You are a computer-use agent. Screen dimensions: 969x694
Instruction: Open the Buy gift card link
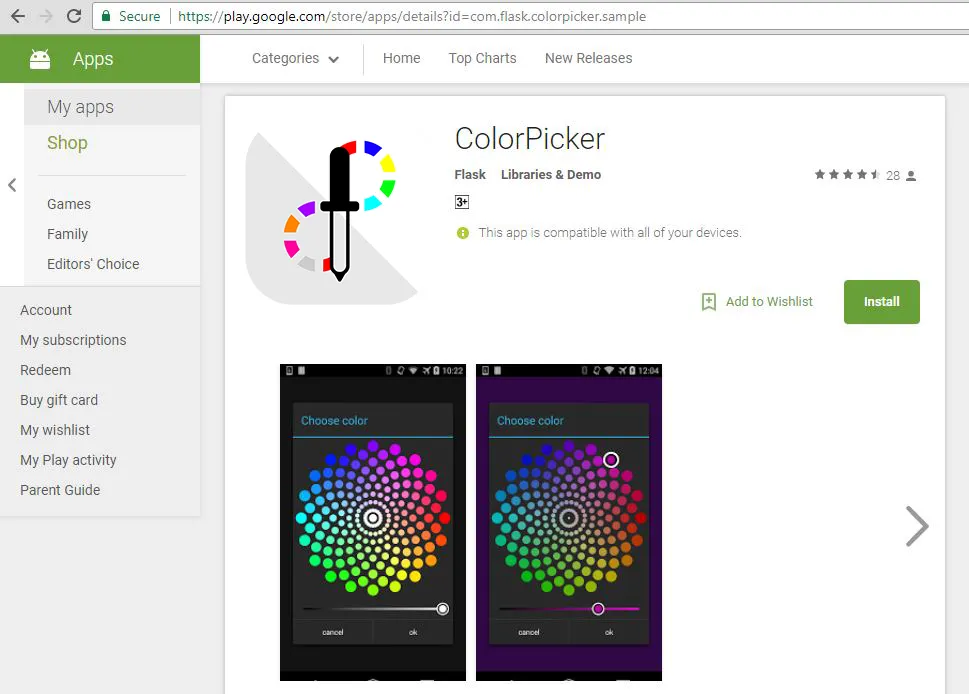coord(59,400)
